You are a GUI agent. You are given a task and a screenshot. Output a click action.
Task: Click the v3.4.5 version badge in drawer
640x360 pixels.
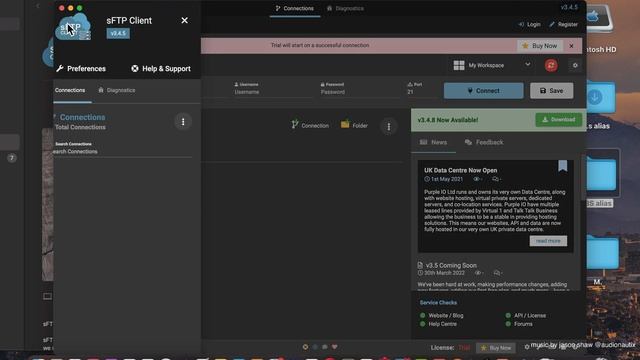(x=118, y=33)
